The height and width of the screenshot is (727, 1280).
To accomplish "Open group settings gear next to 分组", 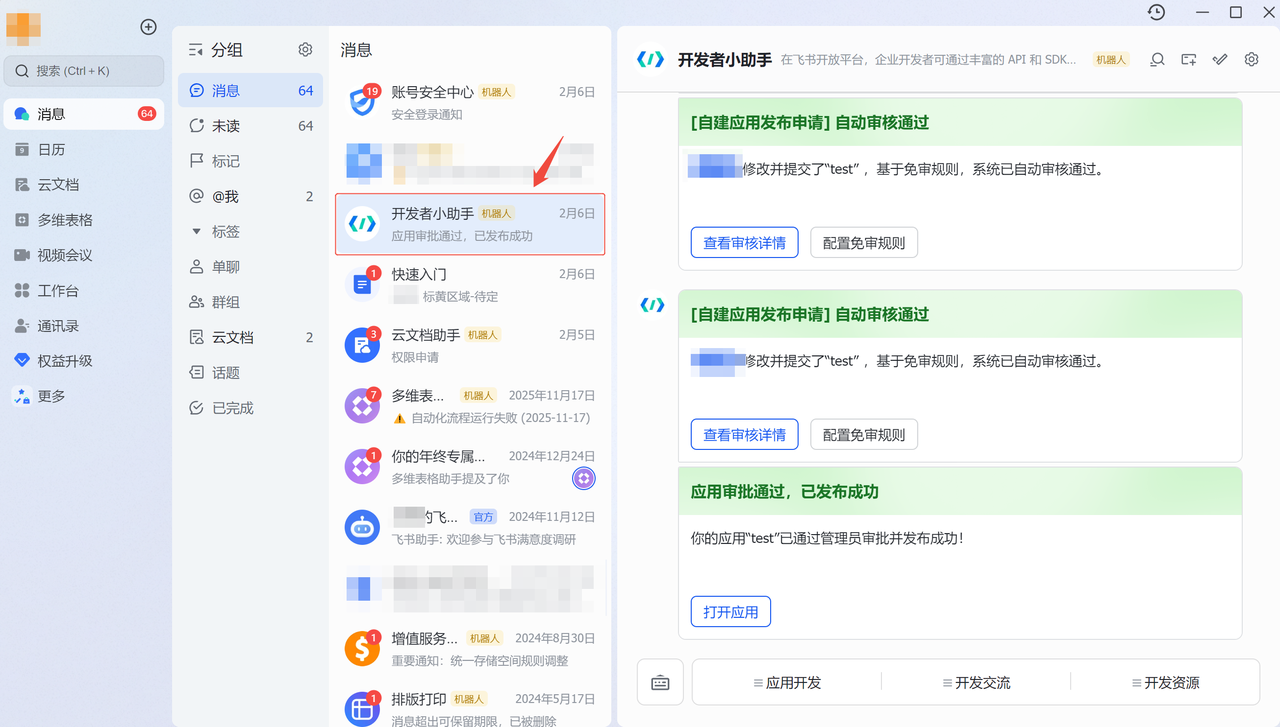I will (x=305, y=50).
